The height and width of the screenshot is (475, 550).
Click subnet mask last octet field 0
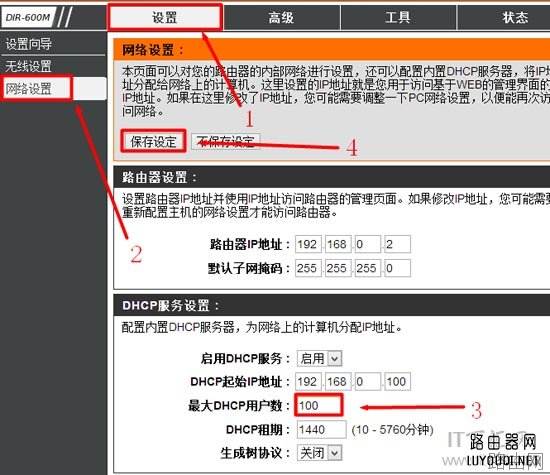point(397,268)
